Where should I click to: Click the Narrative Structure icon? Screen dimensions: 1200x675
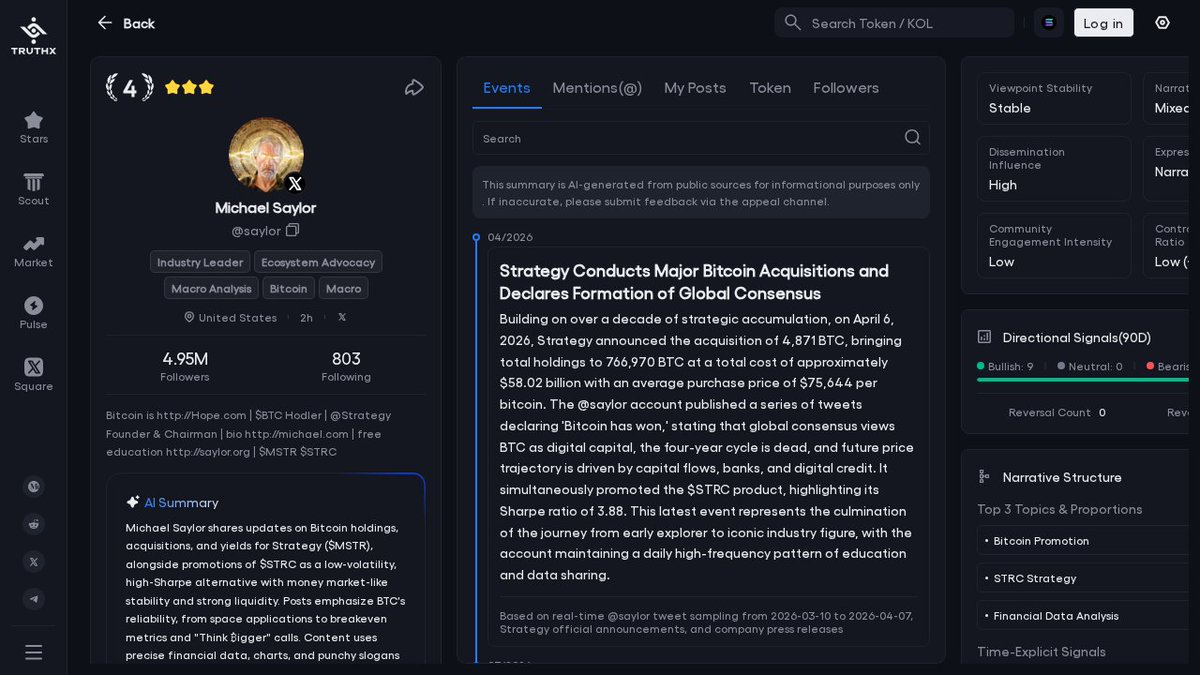pyautogui.click(x=984, y=477)
